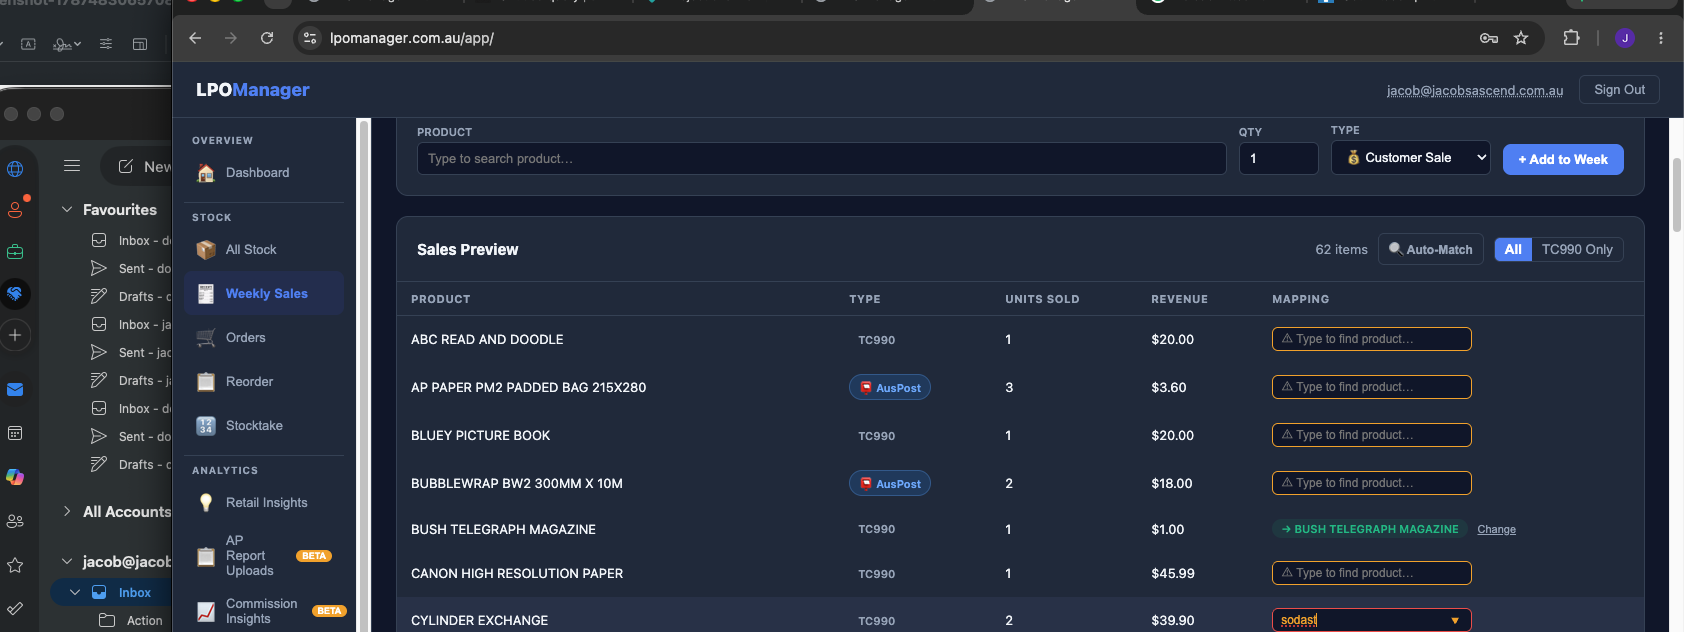This screenshot has width=1684, height=632.
Task: Click the Add to Week button
Action: [1563, 159]
